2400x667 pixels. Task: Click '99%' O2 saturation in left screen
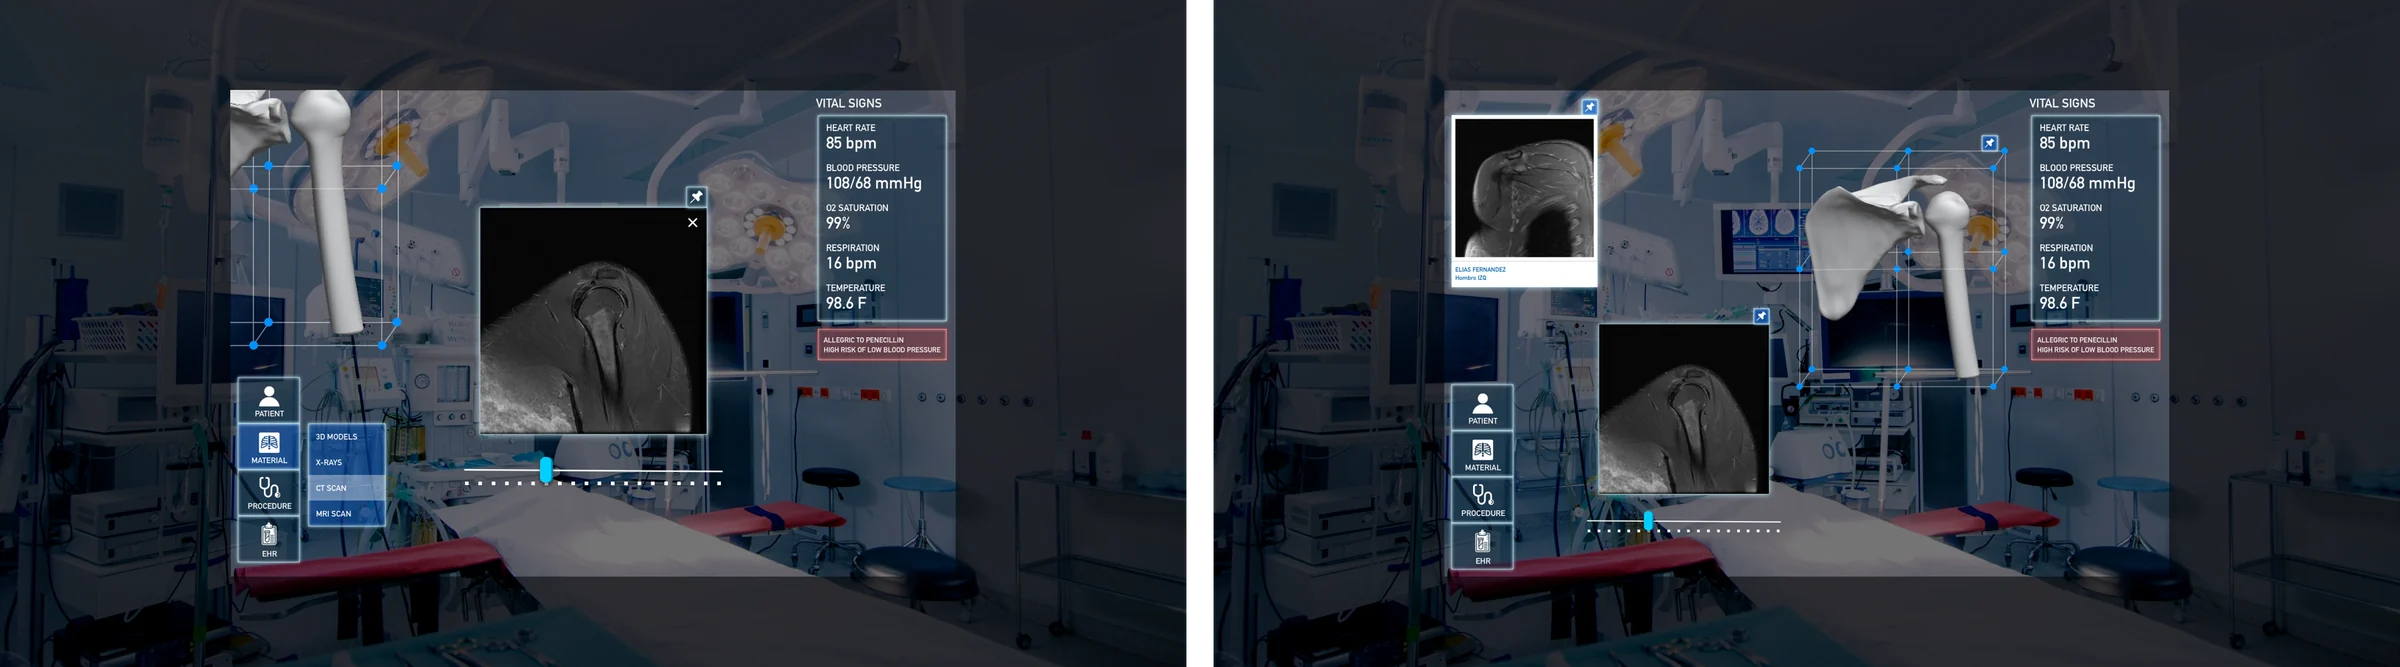pyautogui.click(x=838, y=223)
